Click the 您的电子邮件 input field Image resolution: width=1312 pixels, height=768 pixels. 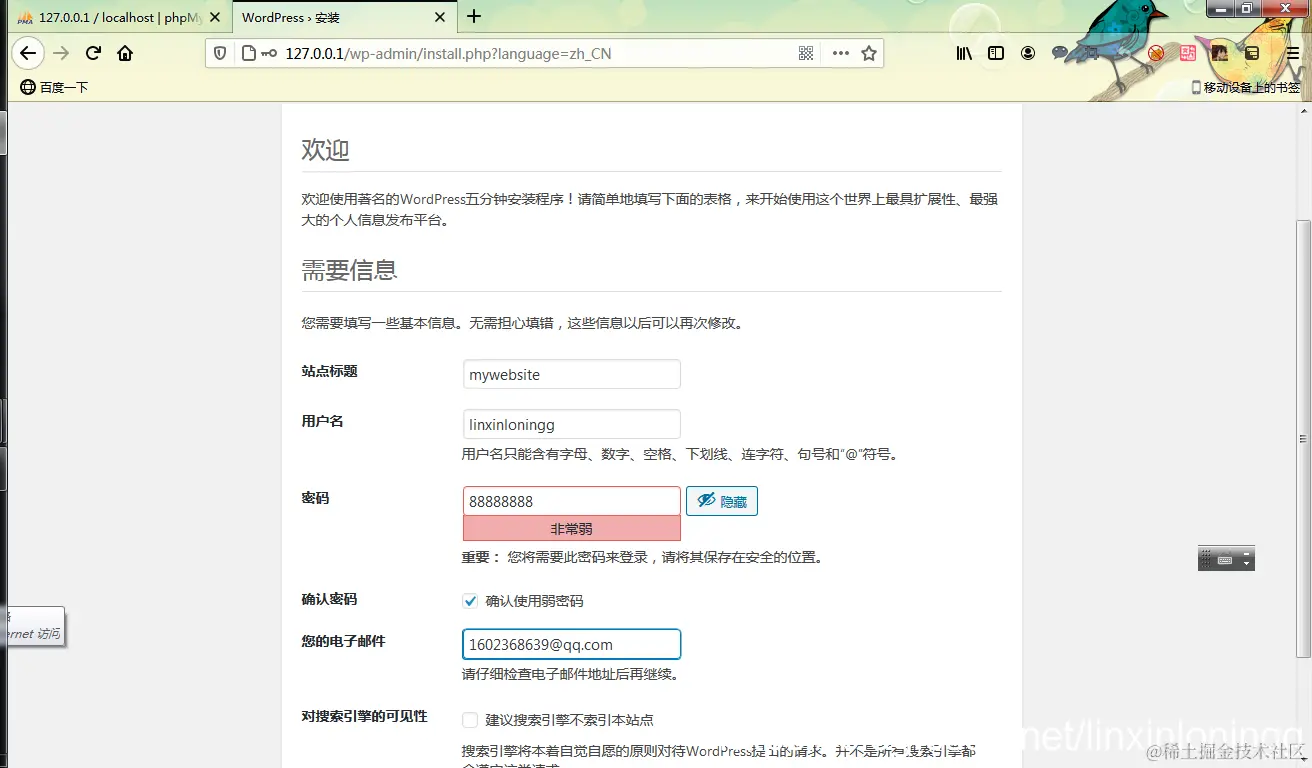(571, 644)
